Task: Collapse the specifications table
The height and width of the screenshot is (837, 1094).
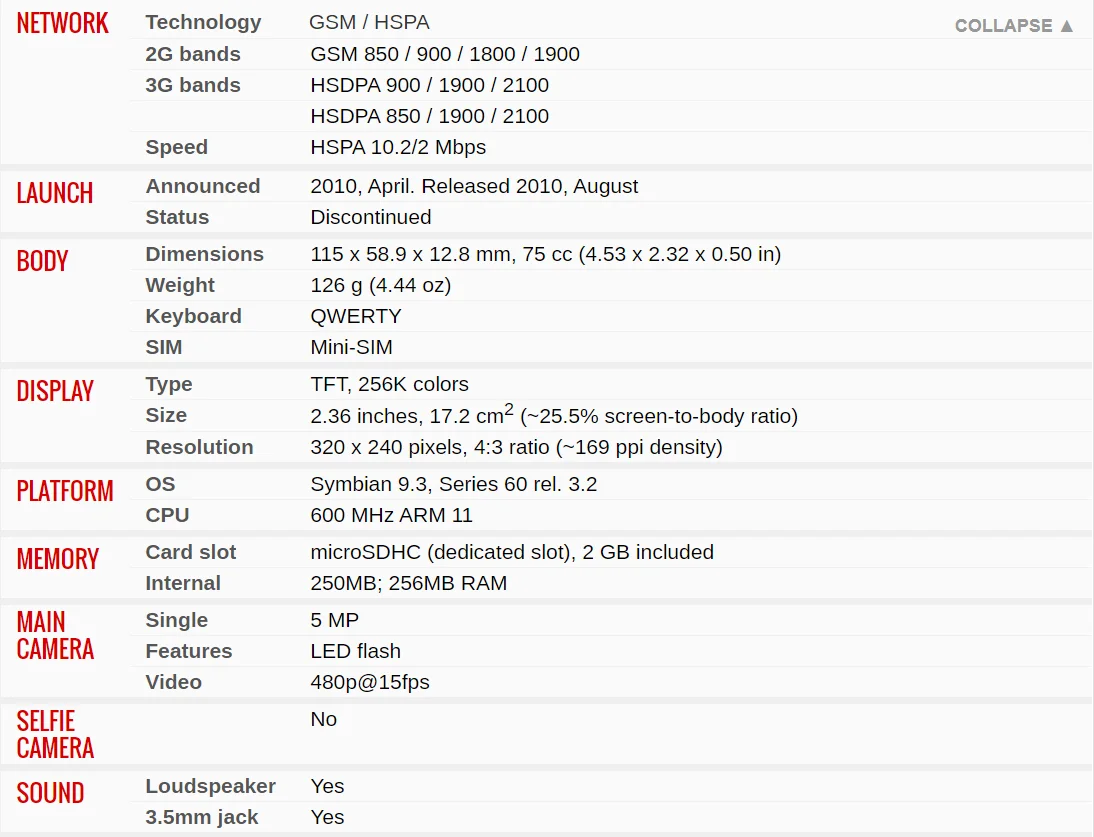Action: tap(1014, 26)
